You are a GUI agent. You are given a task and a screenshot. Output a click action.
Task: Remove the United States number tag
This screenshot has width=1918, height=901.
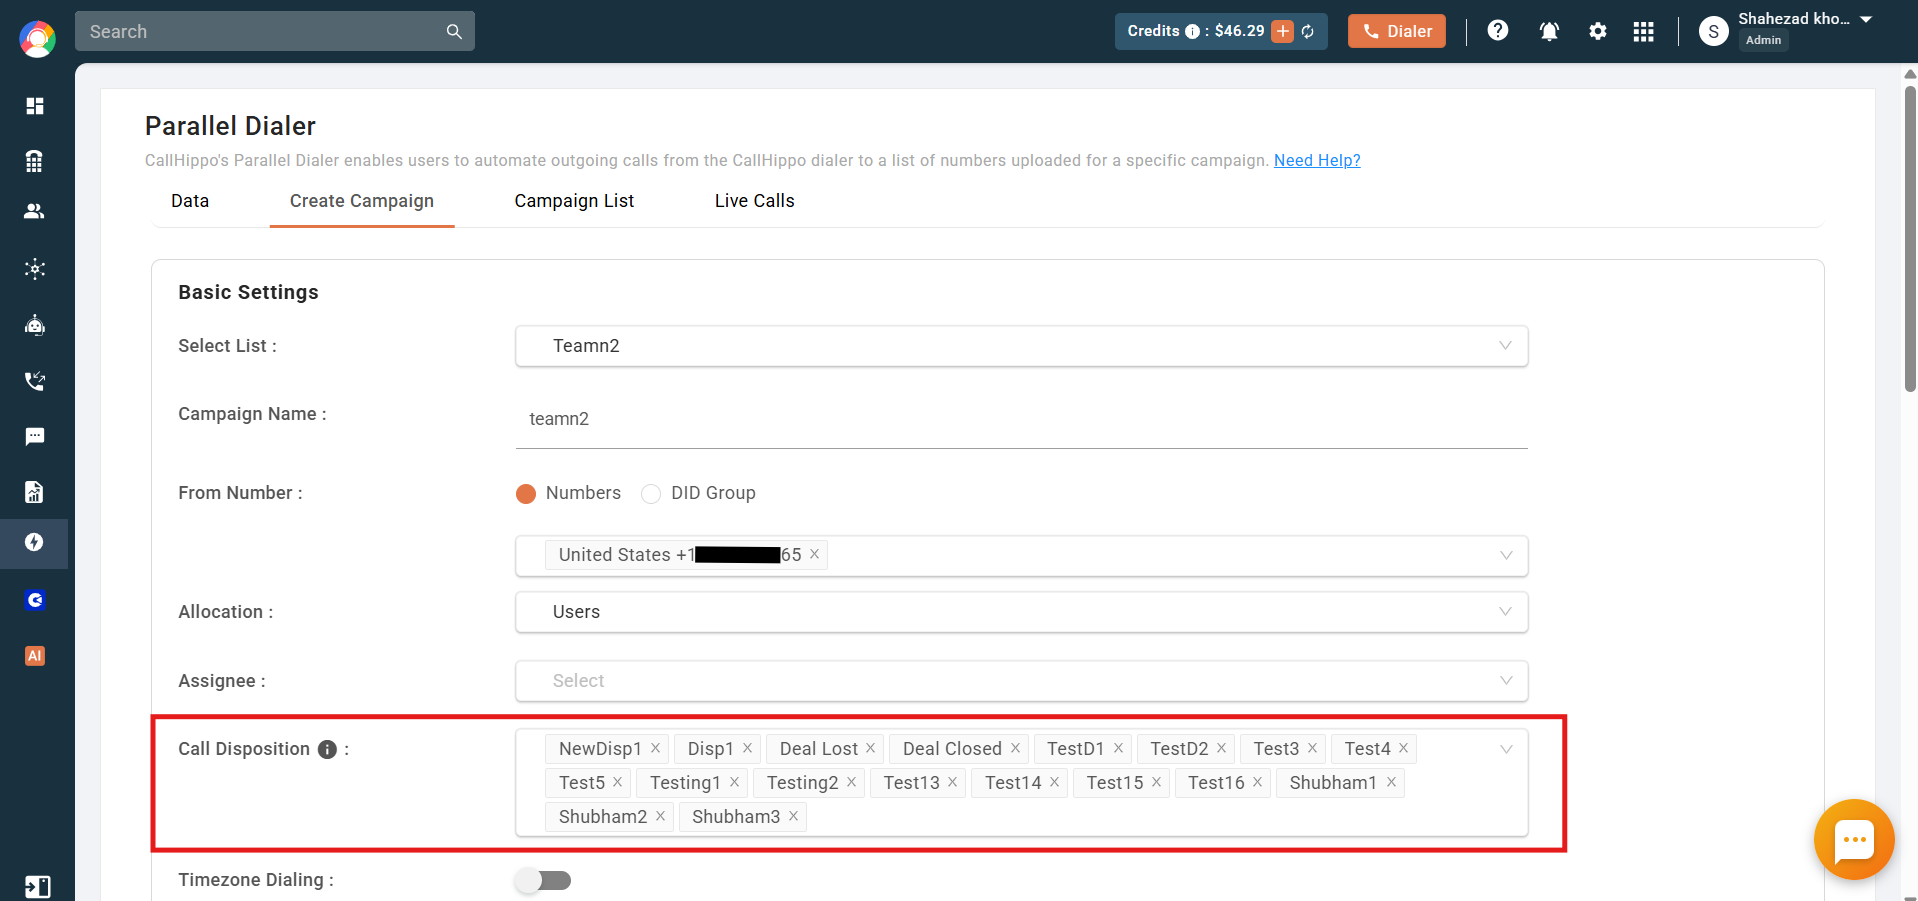coord(814,554)
